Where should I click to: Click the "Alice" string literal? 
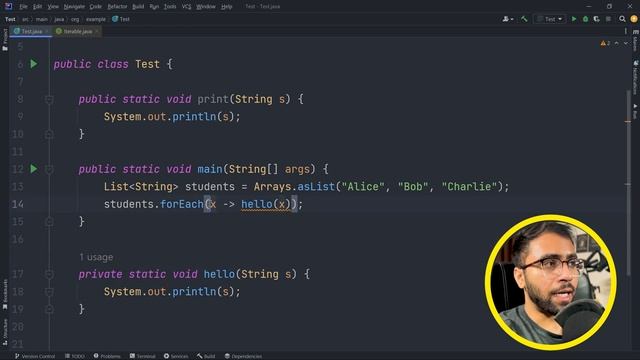point(363,187)
